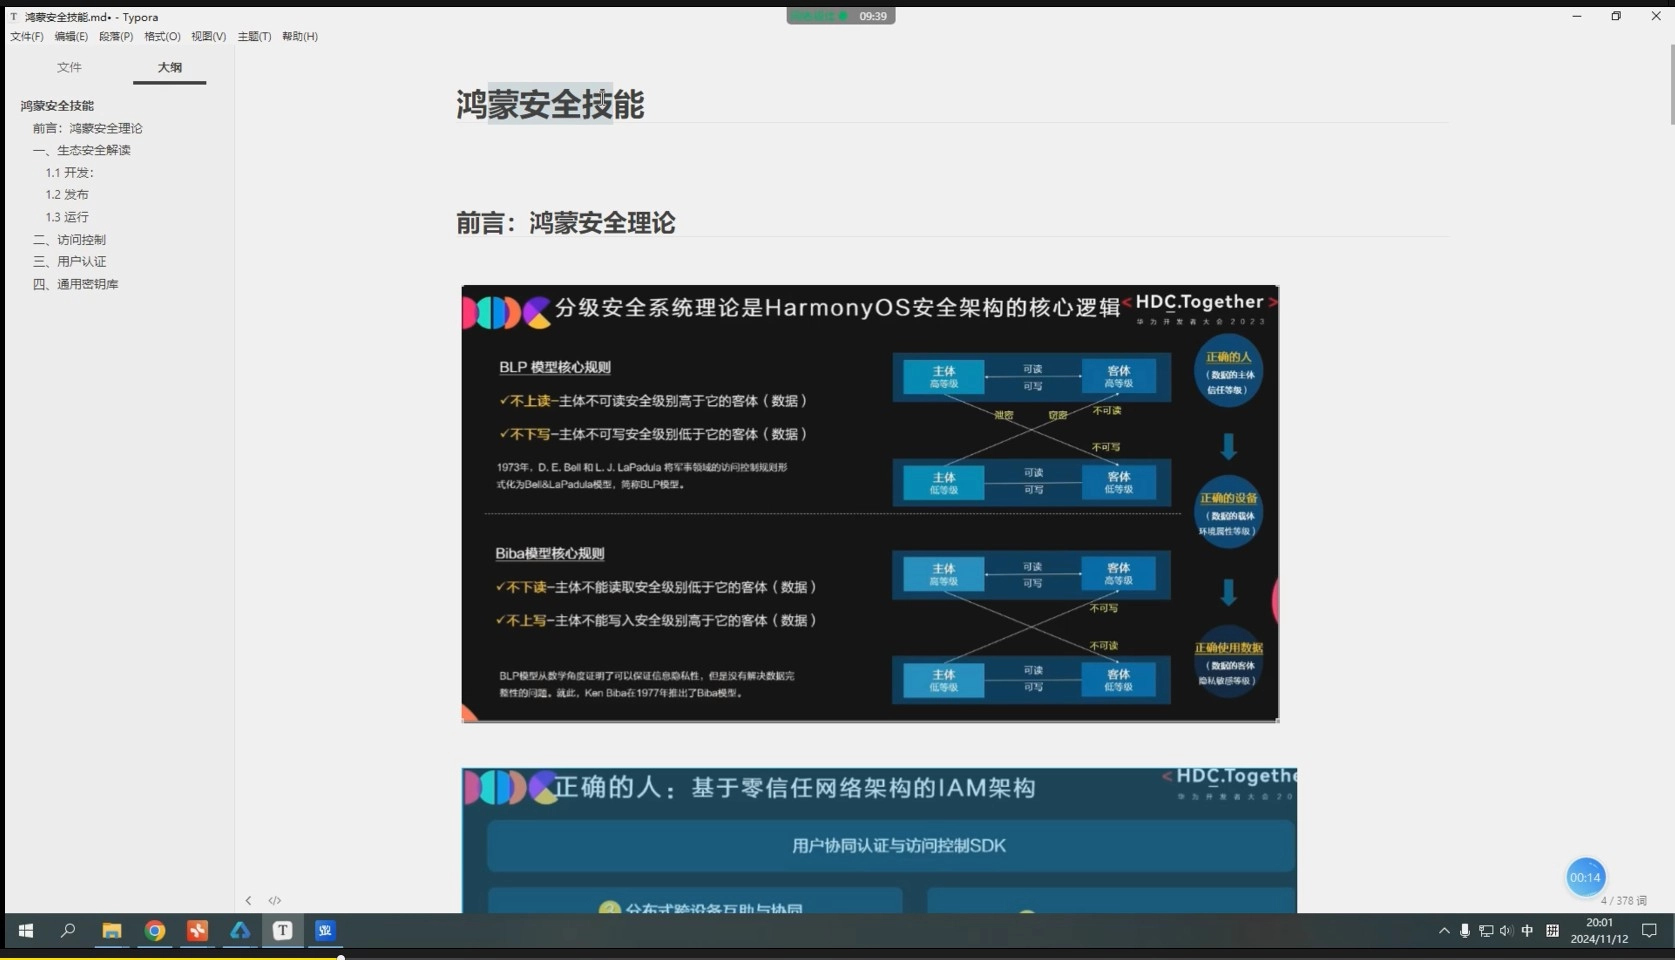1675x960 pixels.
Task: Expand hidden tray icons with the chevron
Action: pyautogui.click(x=1443, y=931)
